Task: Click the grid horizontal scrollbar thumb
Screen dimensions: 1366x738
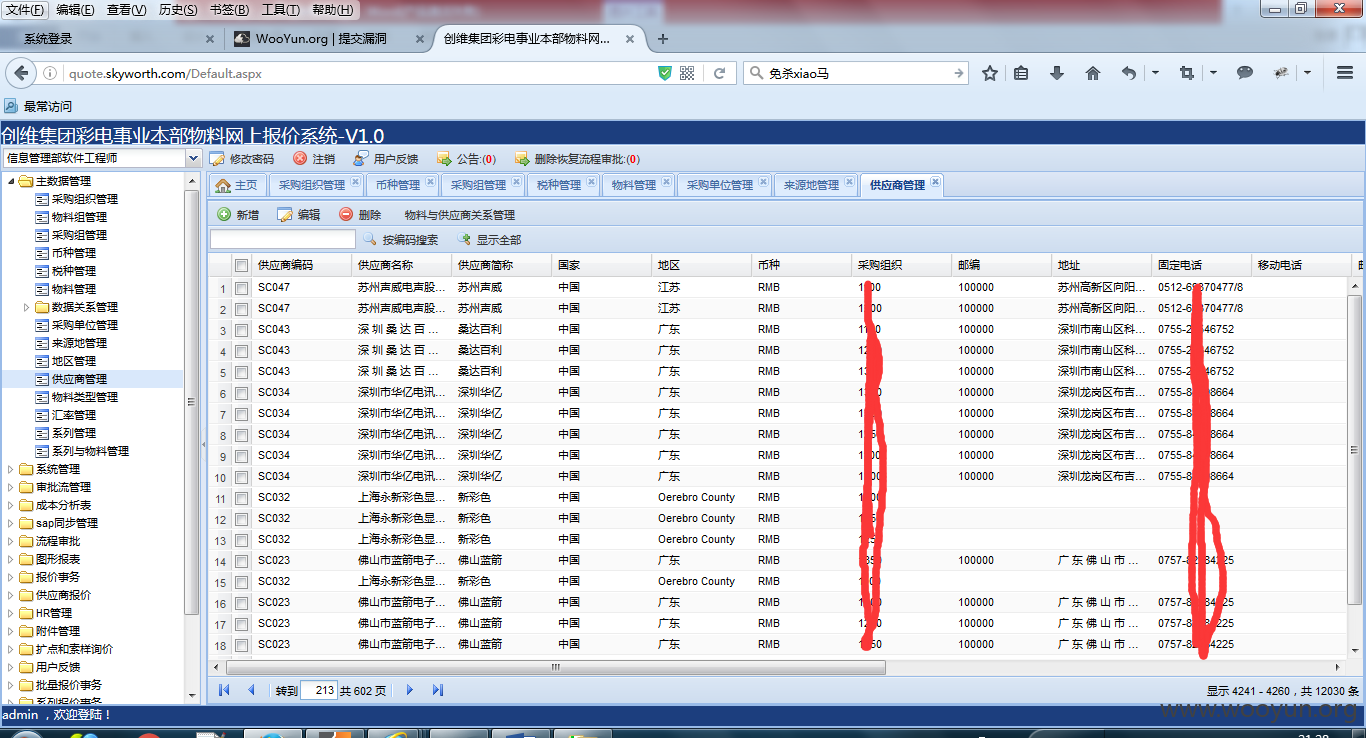Action: click(556, 667)
